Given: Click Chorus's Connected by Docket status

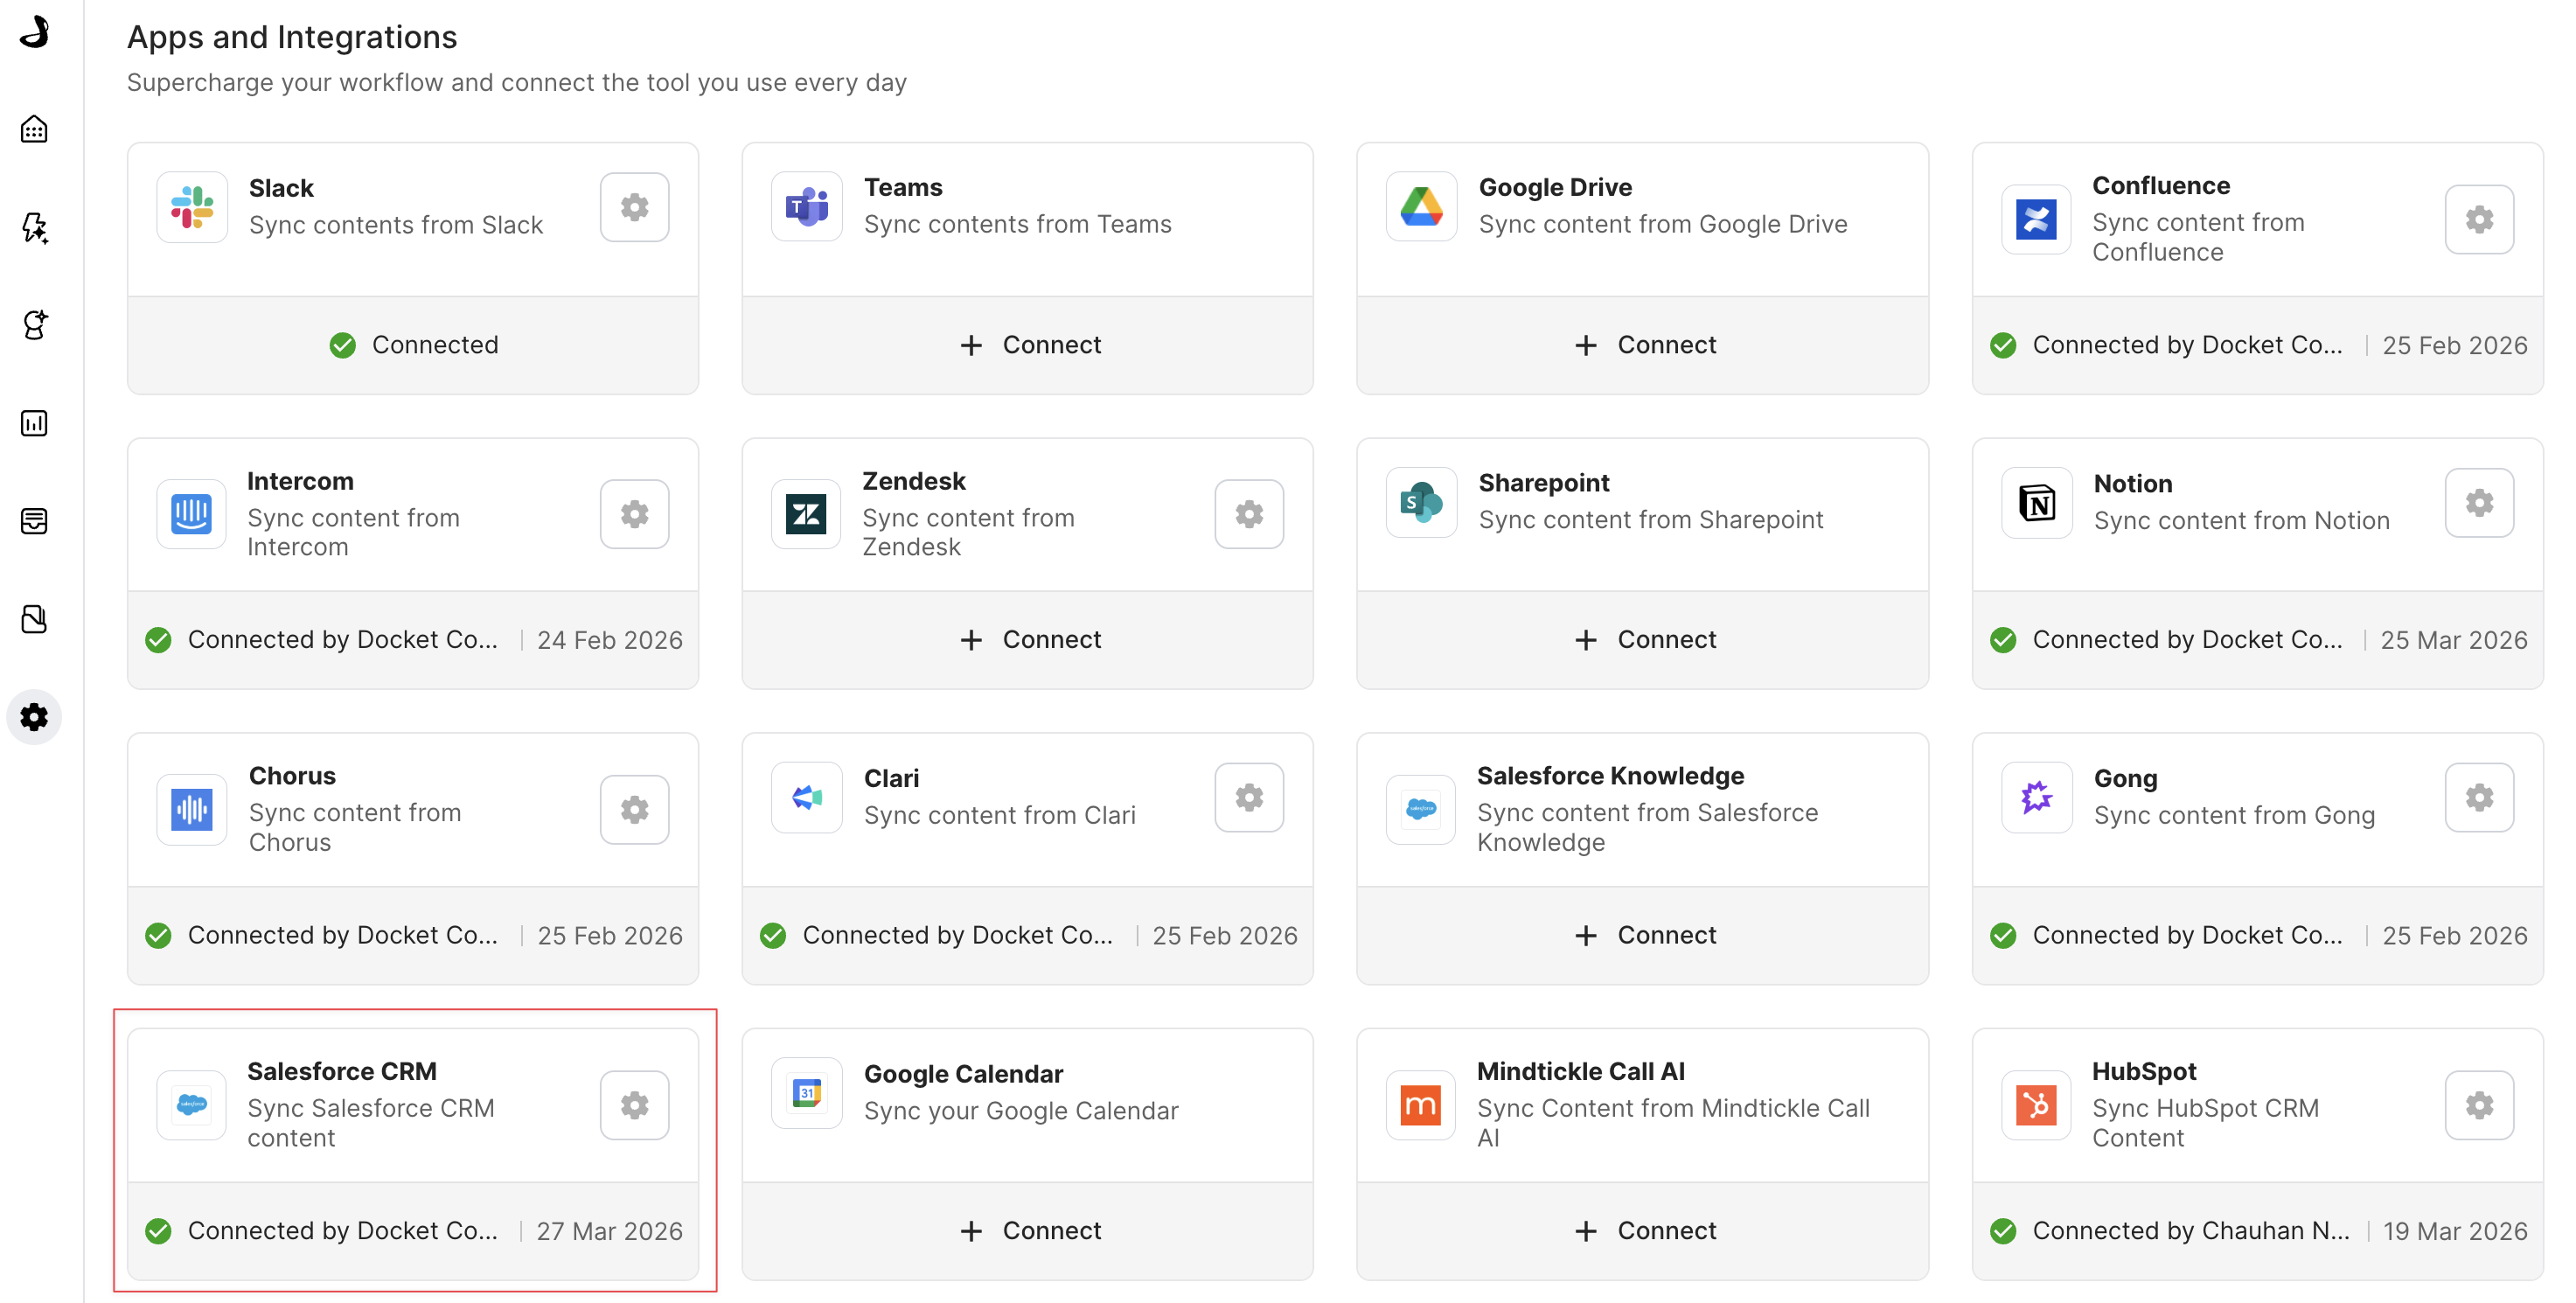Looking at the screenshot, I should pos(322,935).
